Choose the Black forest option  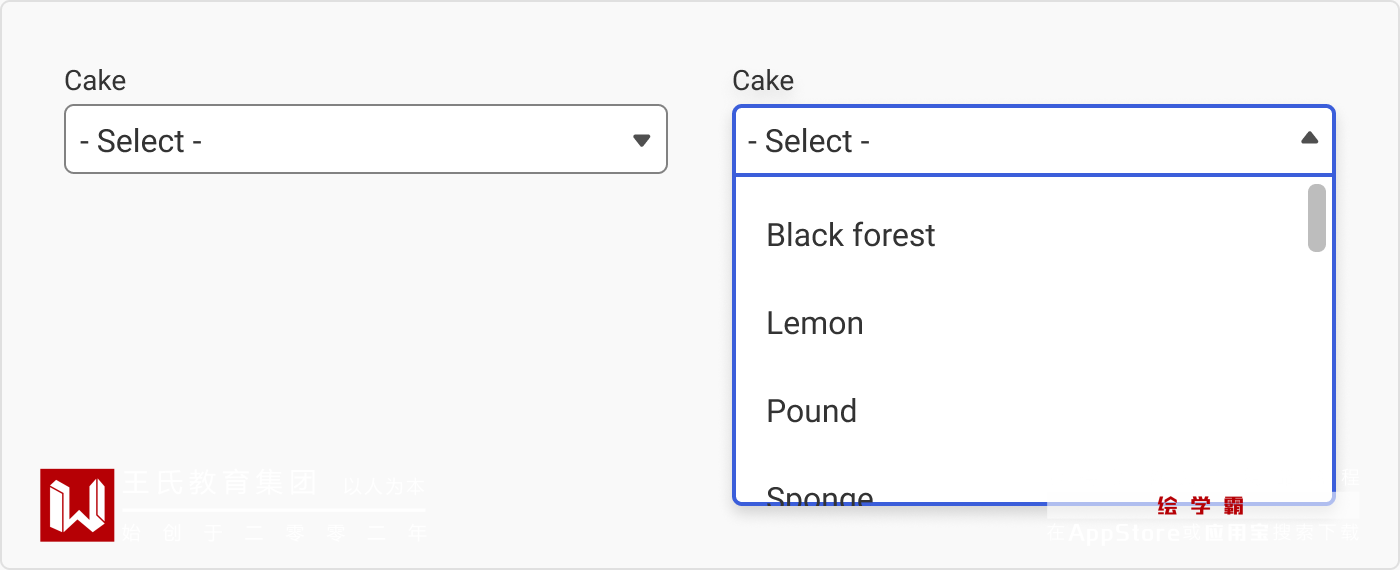click(851, 235)
